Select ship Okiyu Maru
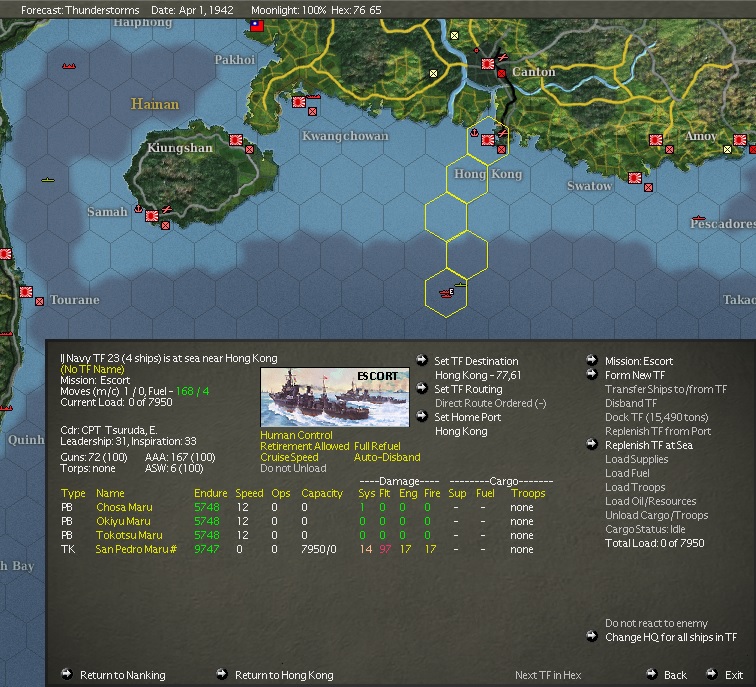756x687 pixels. (123, 521)
